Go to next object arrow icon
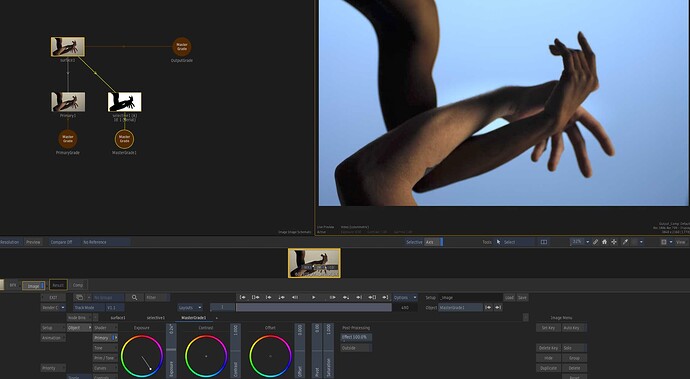The height and width of the screenshot is (379, 690). pos(498,308)
